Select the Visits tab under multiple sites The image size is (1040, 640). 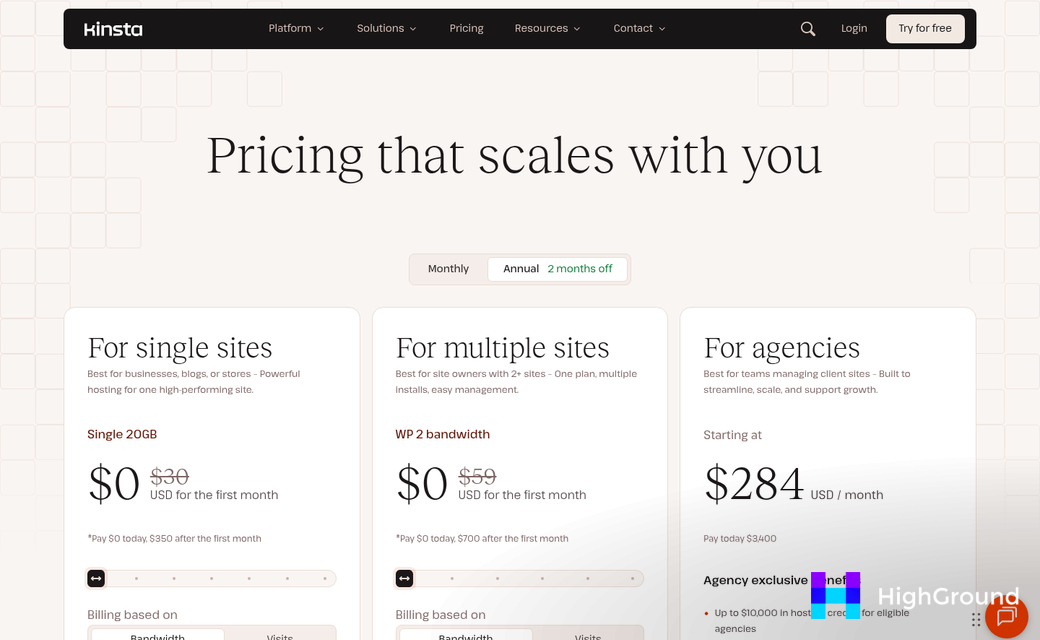(x=588, y=636)
